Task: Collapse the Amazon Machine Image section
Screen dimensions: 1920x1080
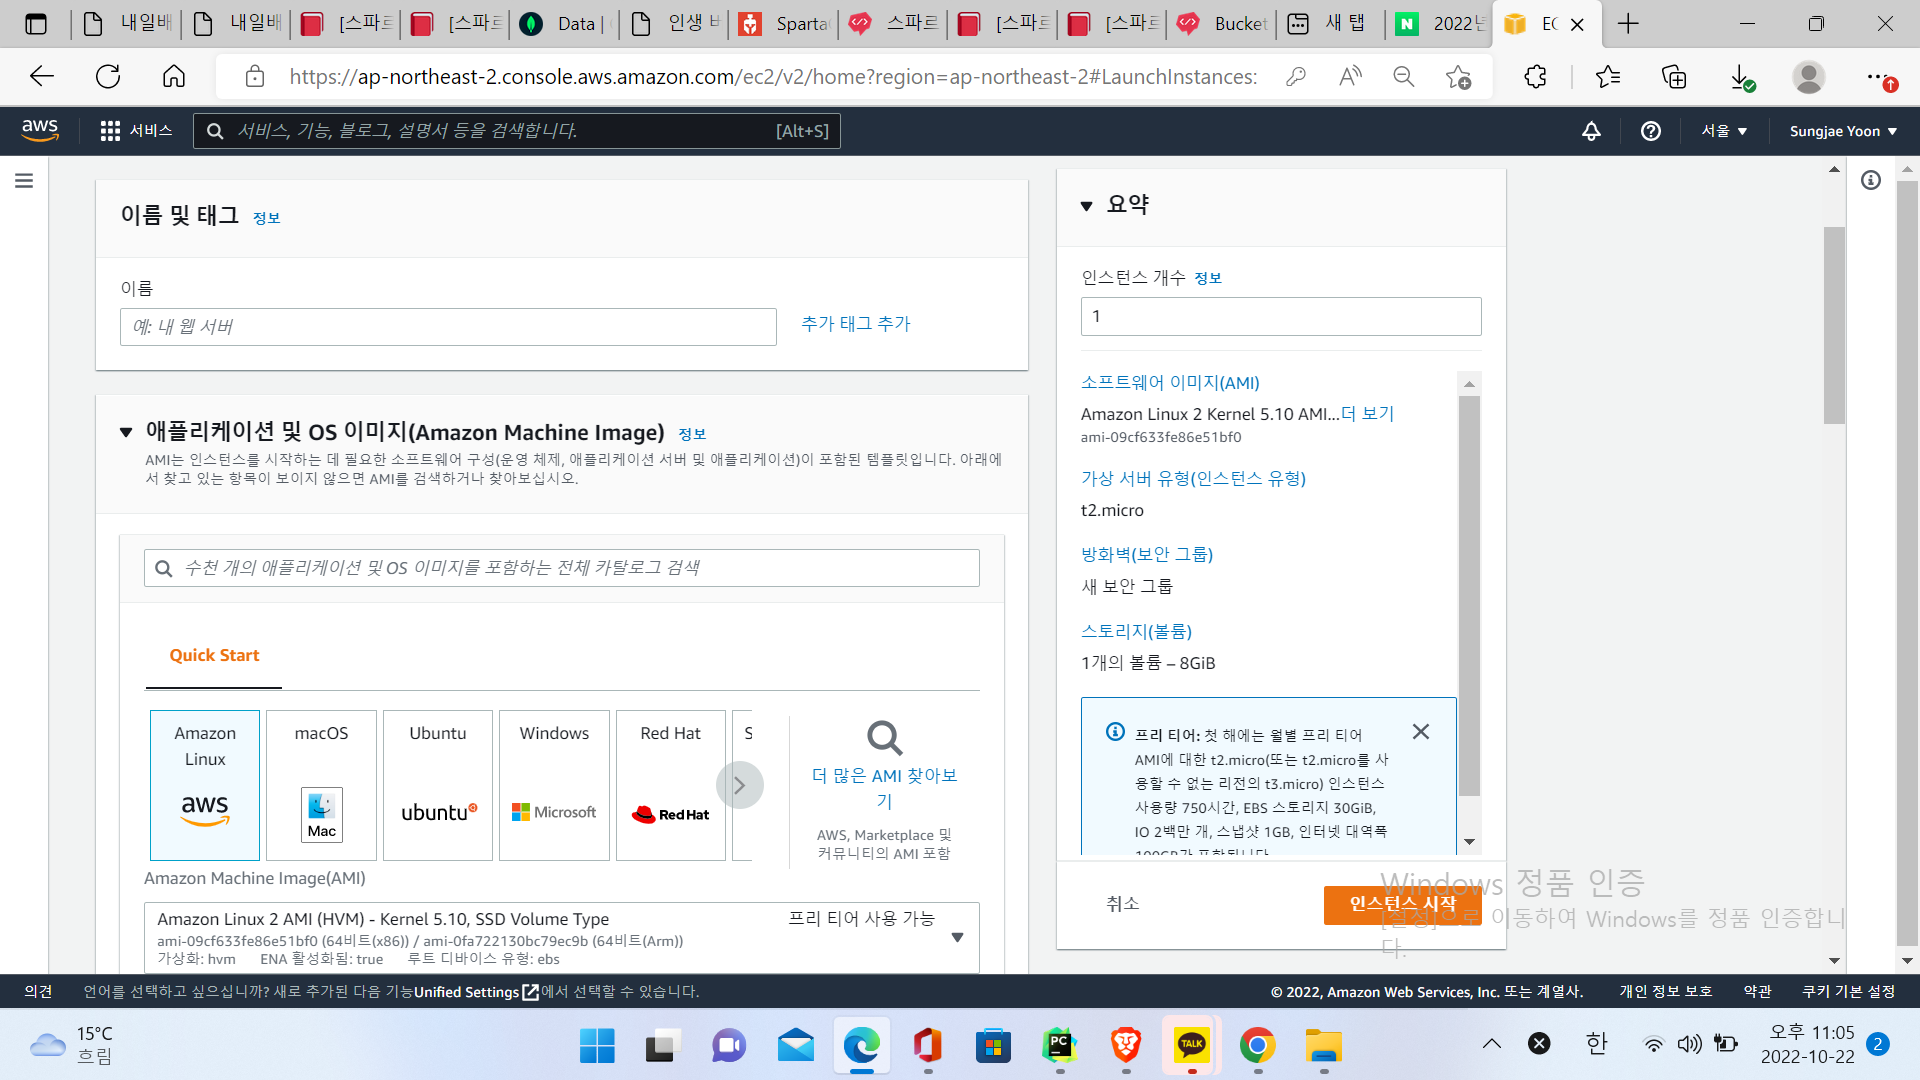Action: click(126, 432)
